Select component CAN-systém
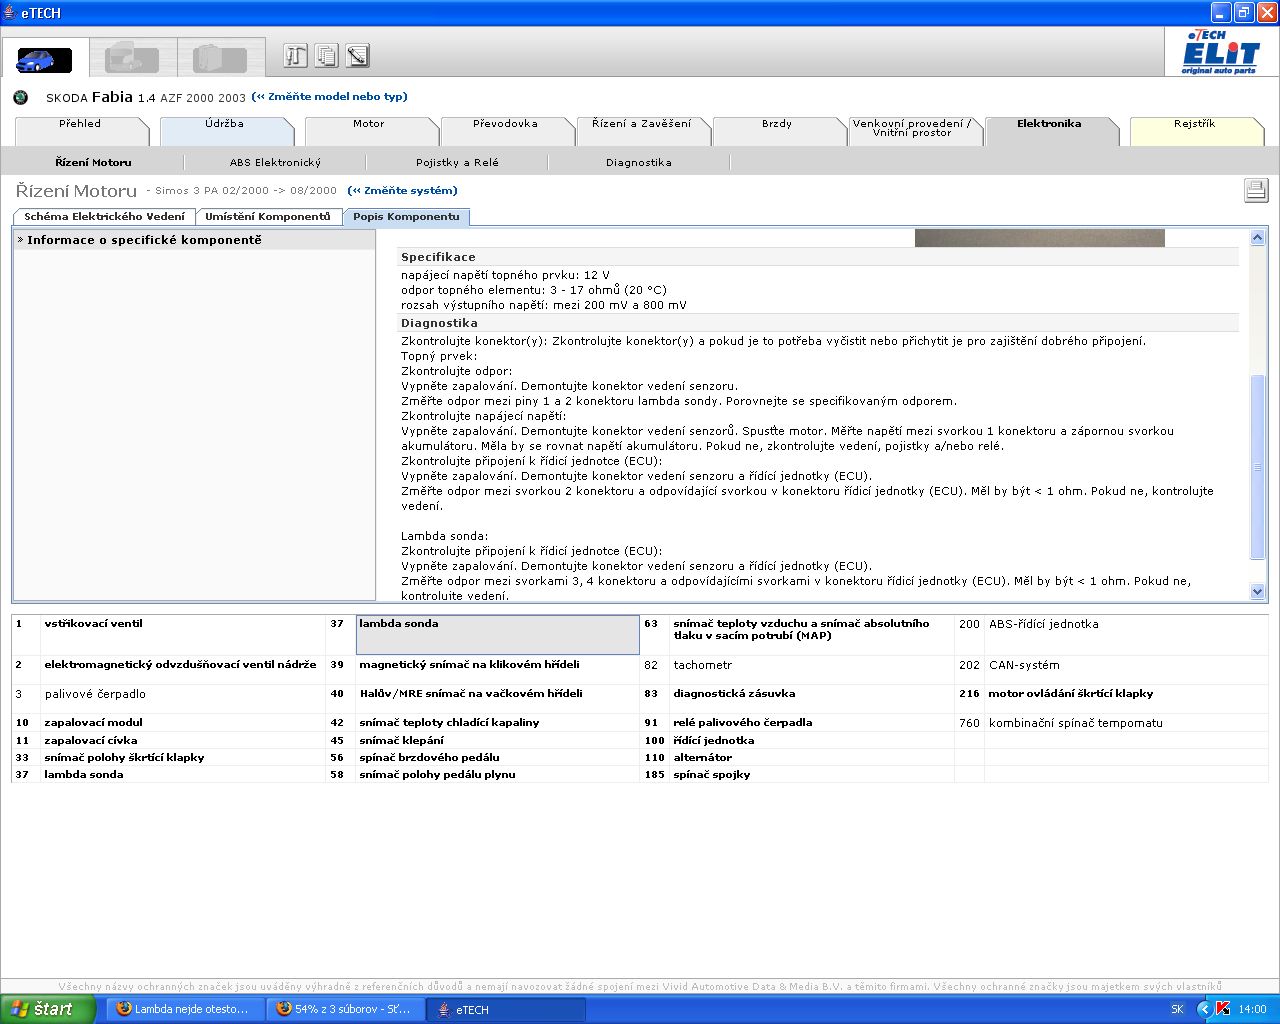The width and height of the screenshot is (1280, 1024). (1024, 664)
